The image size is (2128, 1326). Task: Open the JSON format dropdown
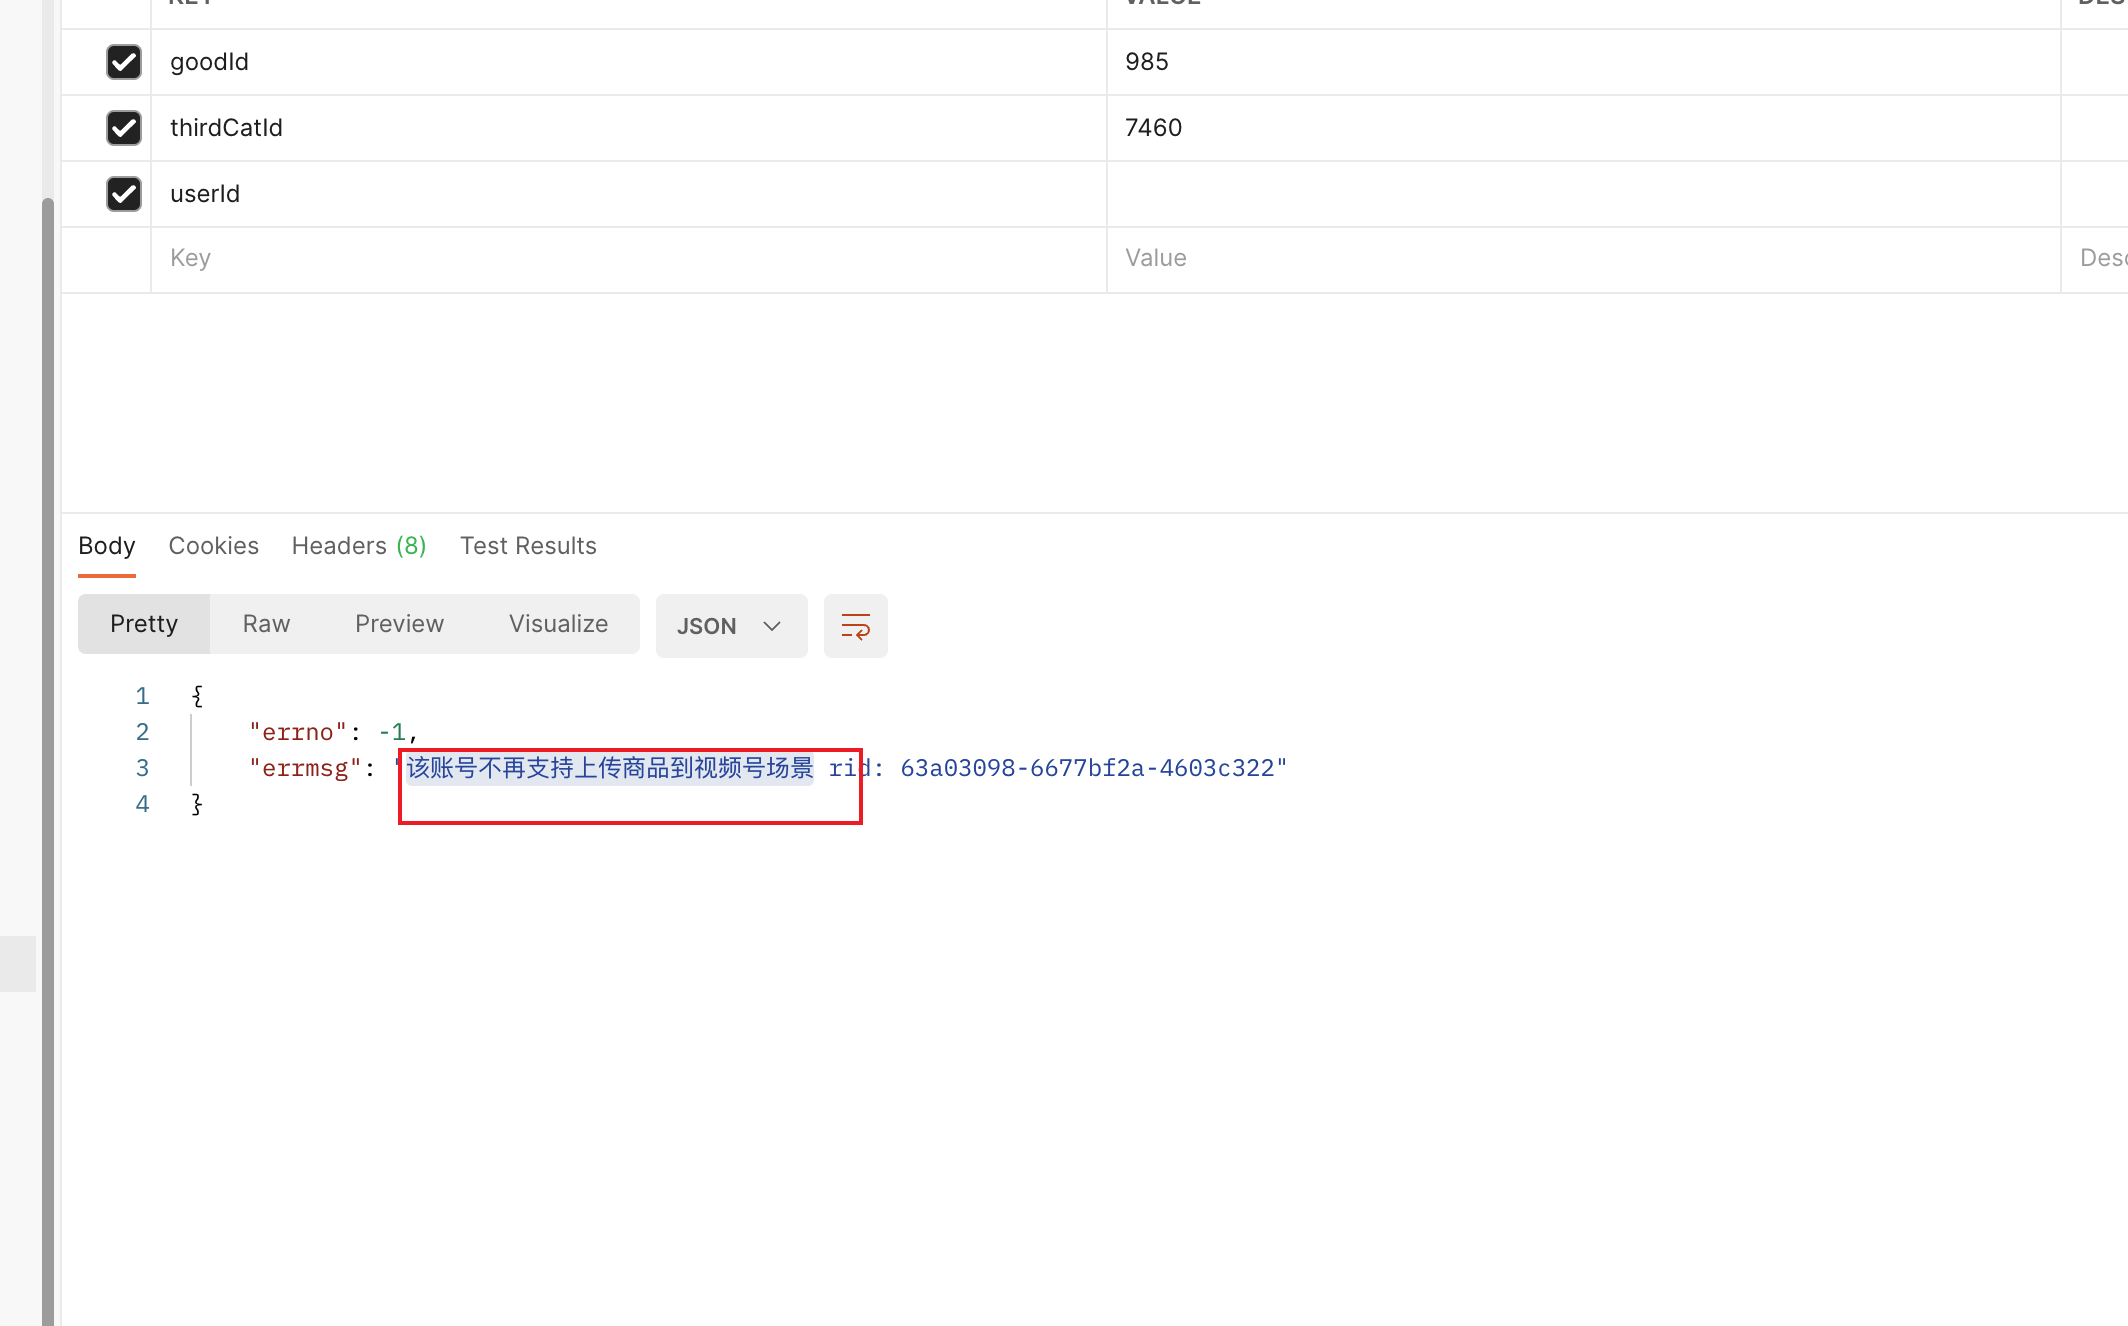point(731,626)
